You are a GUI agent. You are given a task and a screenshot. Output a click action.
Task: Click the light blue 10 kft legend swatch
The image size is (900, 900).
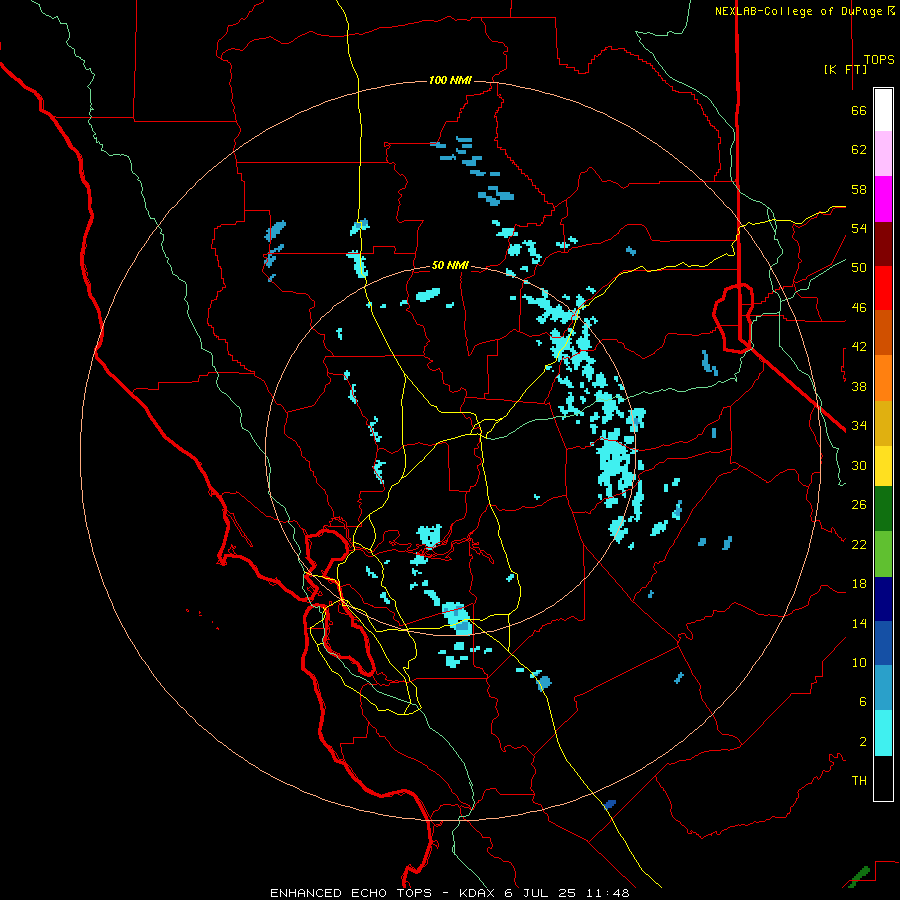(883, 688)
